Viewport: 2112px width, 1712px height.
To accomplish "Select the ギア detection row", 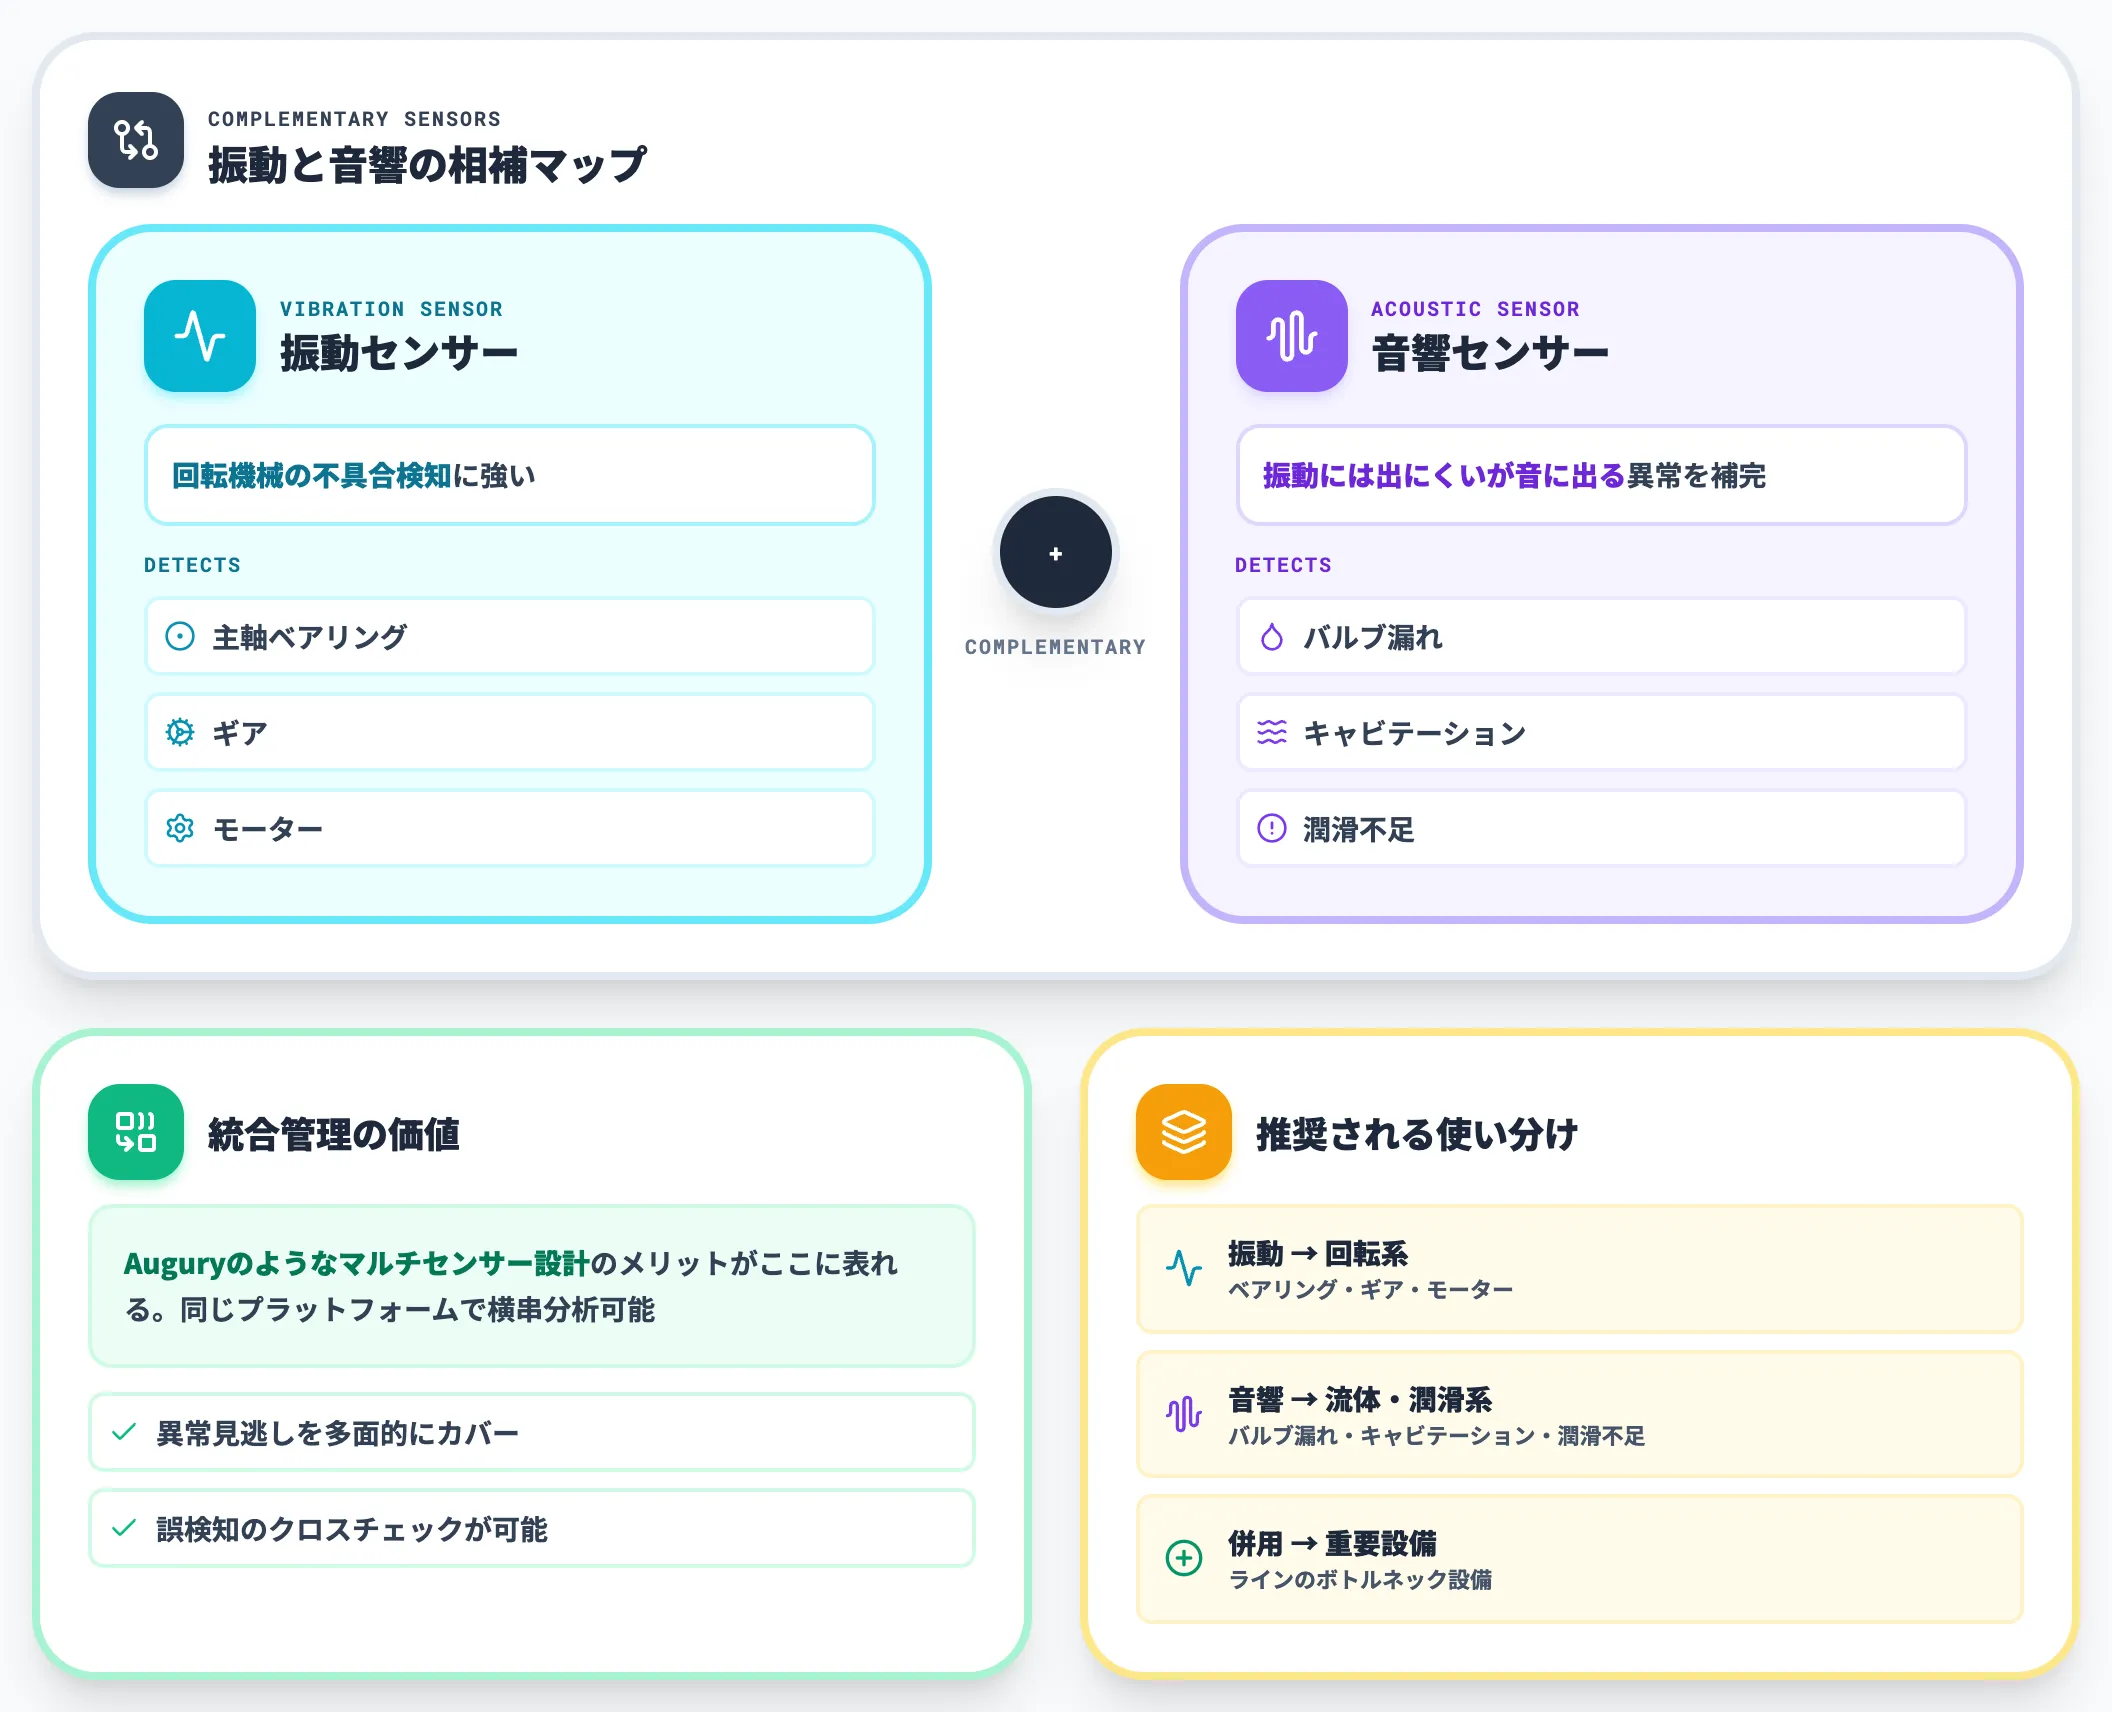I will click(510, 732).
